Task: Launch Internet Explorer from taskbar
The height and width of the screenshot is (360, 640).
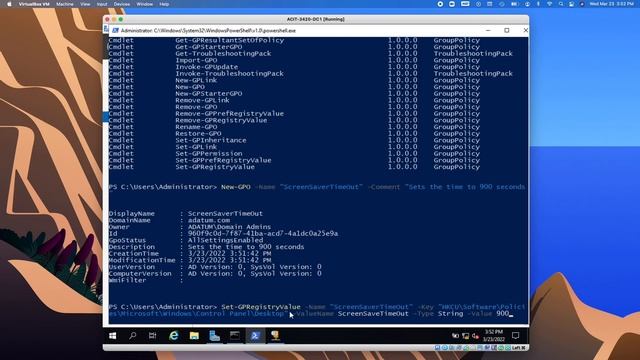Action: coord(173,336)
